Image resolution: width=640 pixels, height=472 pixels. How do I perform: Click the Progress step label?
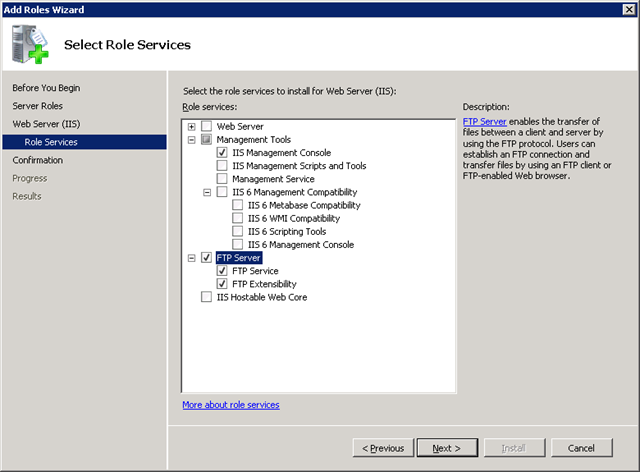click(x=30, y=178)
